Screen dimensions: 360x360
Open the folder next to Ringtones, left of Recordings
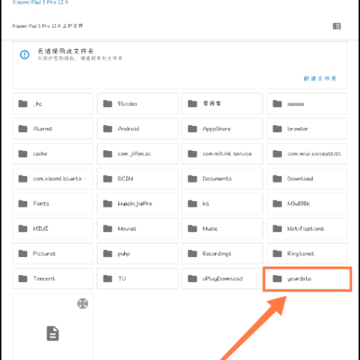click(138, 254)
